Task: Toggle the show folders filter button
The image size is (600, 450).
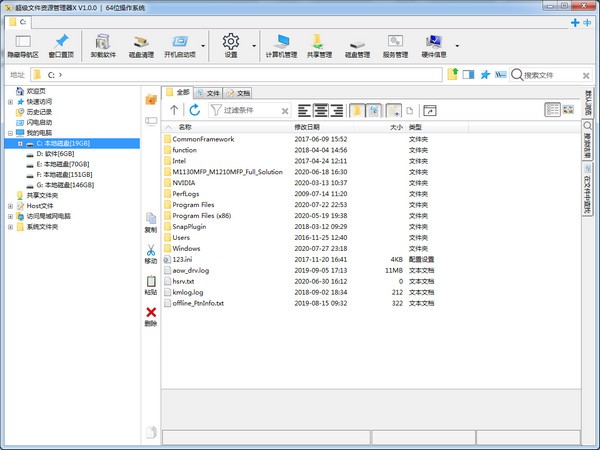Action: click(359, 110)
